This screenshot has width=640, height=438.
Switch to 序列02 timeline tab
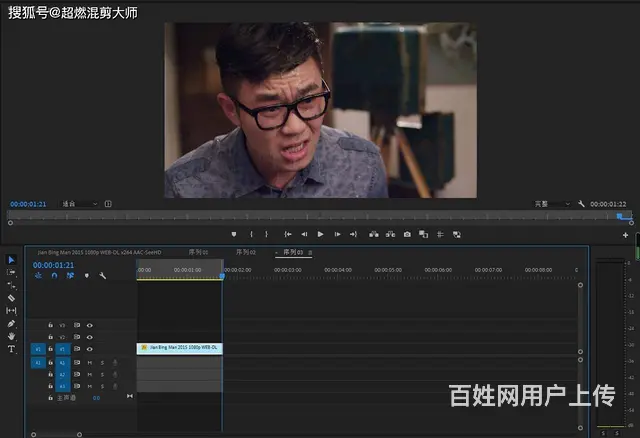pyautogui.click(x=246, y=252)
